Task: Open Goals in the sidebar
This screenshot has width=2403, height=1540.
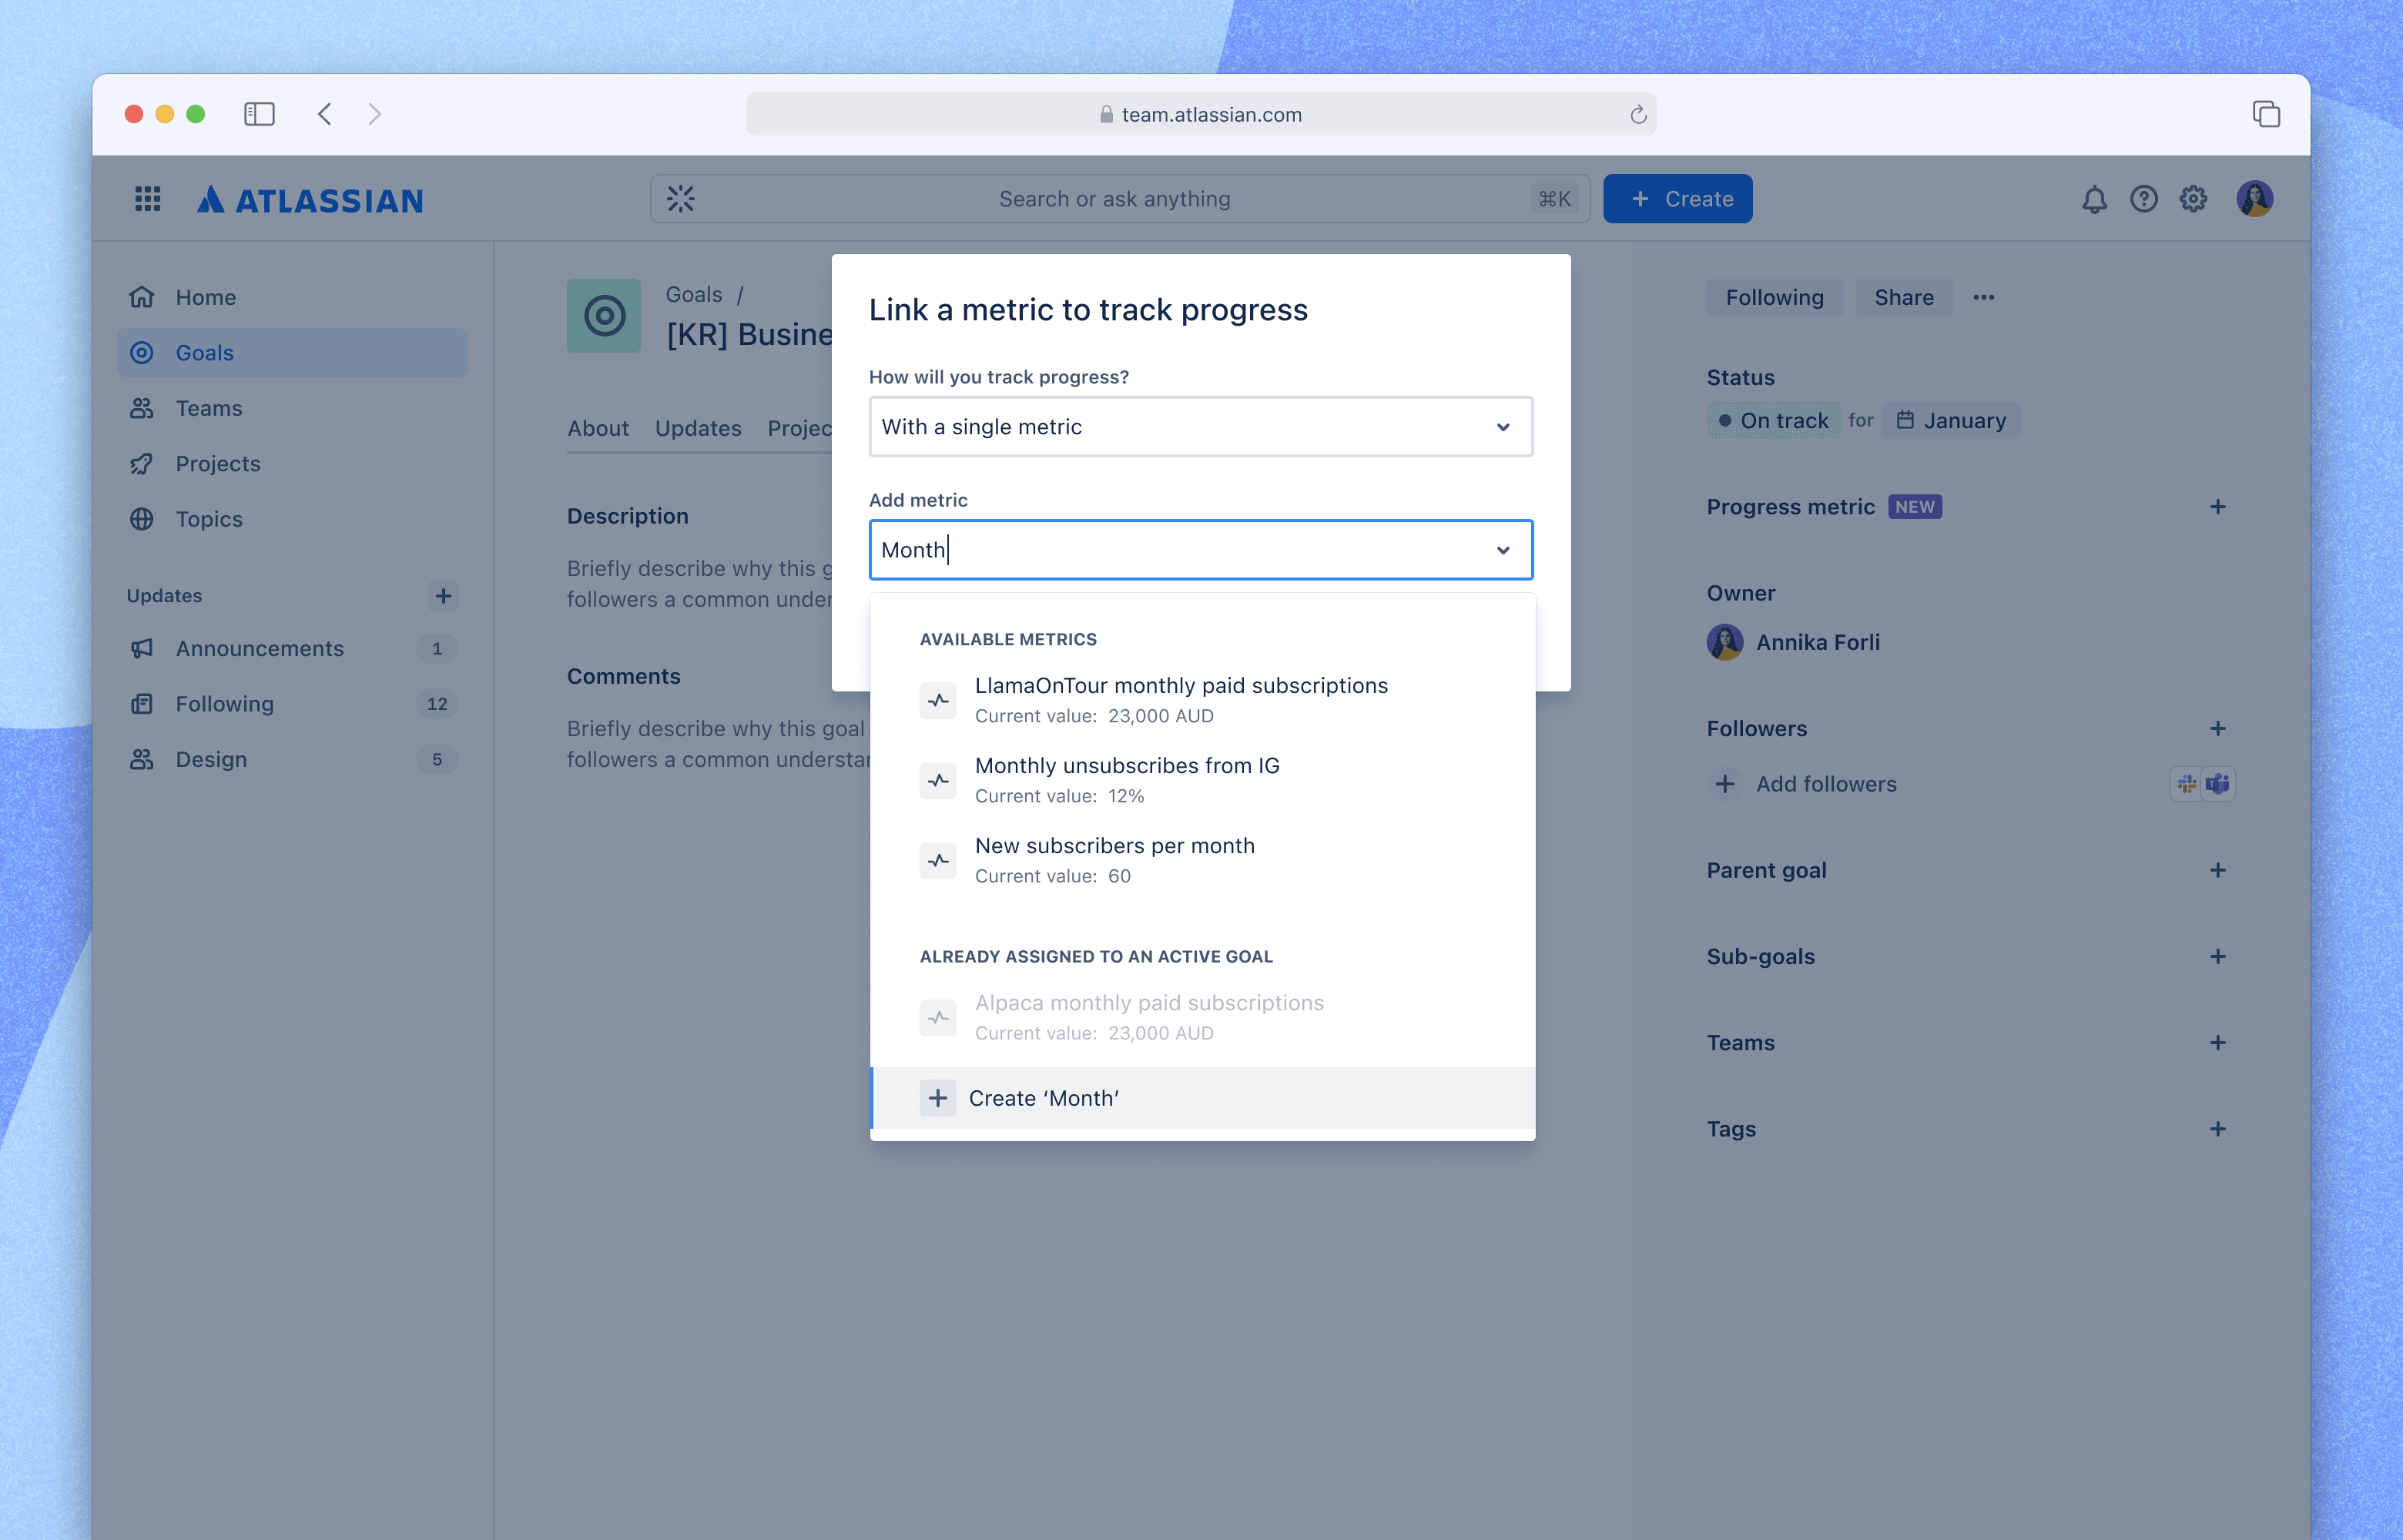Action: (x=292, y=353)
